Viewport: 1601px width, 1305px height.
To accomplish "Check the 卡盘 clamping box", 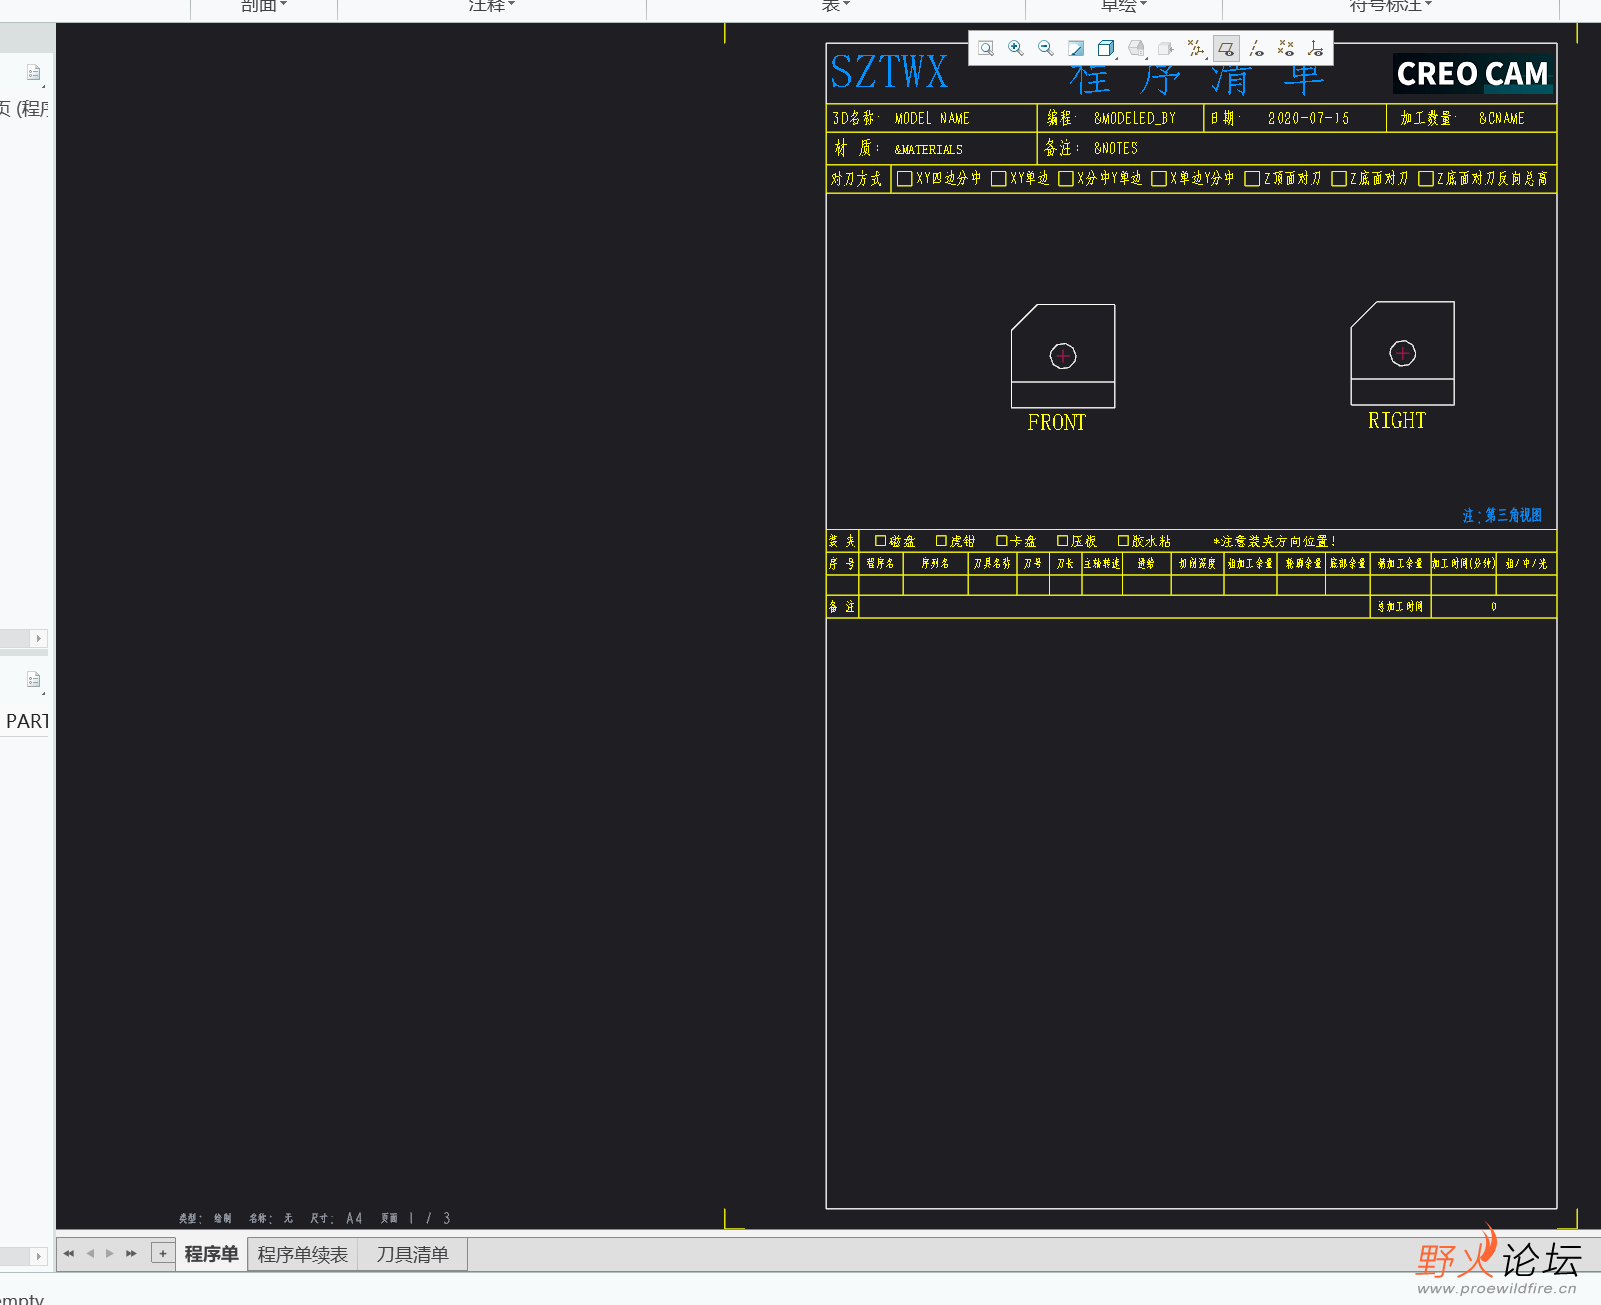I will click(x=1002, y=541).
